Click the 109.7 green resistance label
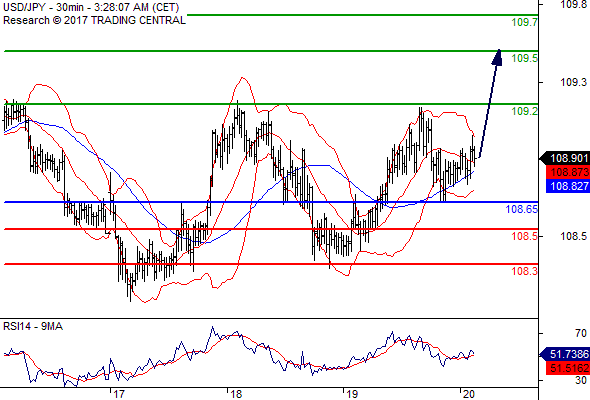590x400 pixels. (525, 22)
